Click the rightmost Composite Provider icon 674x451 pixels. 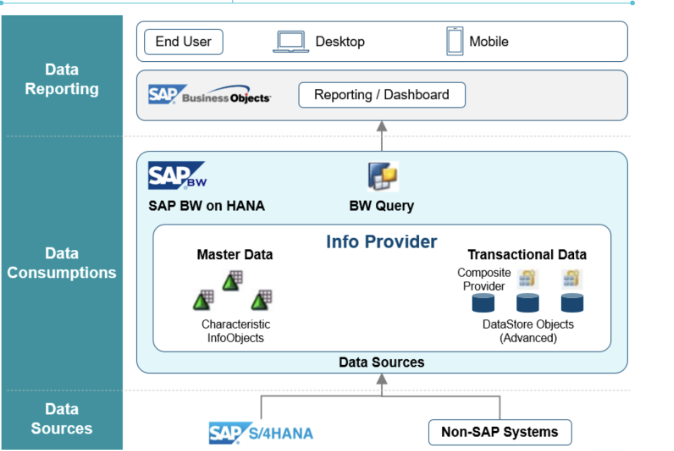tap(572, 277)
